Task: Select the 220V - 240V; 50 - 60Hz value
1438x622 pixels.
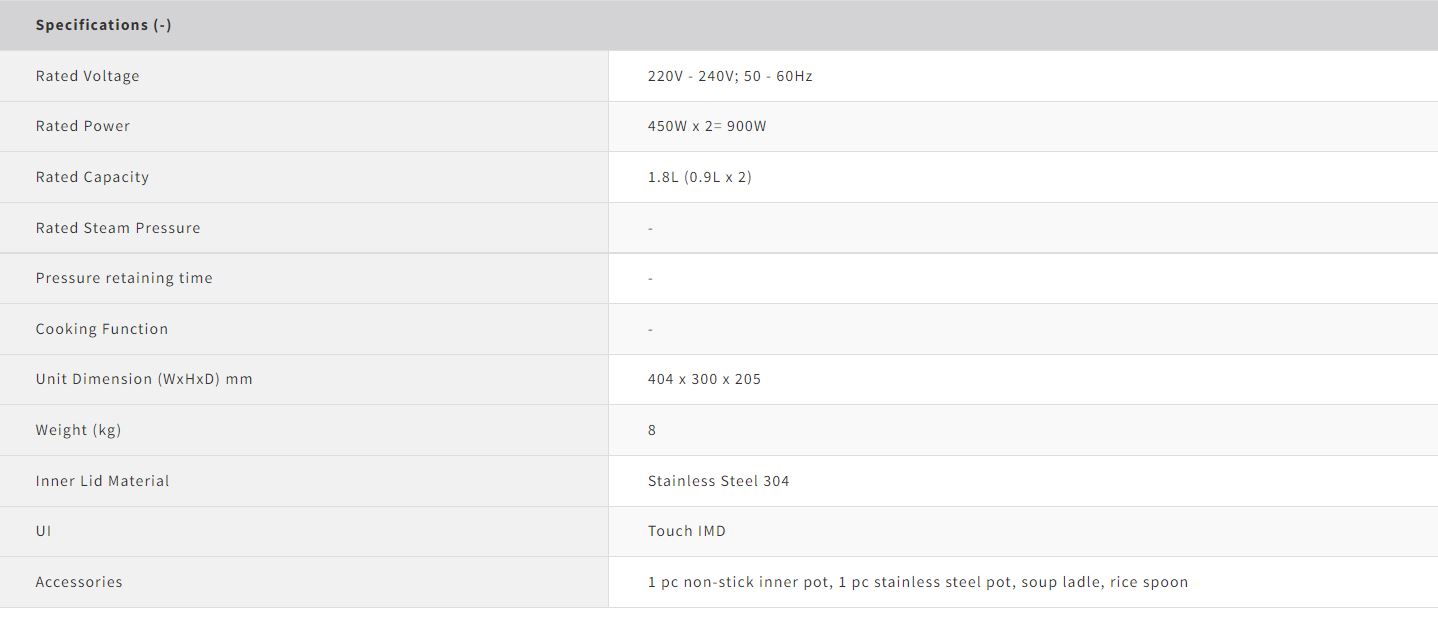Action: click(x=730, y=76)
